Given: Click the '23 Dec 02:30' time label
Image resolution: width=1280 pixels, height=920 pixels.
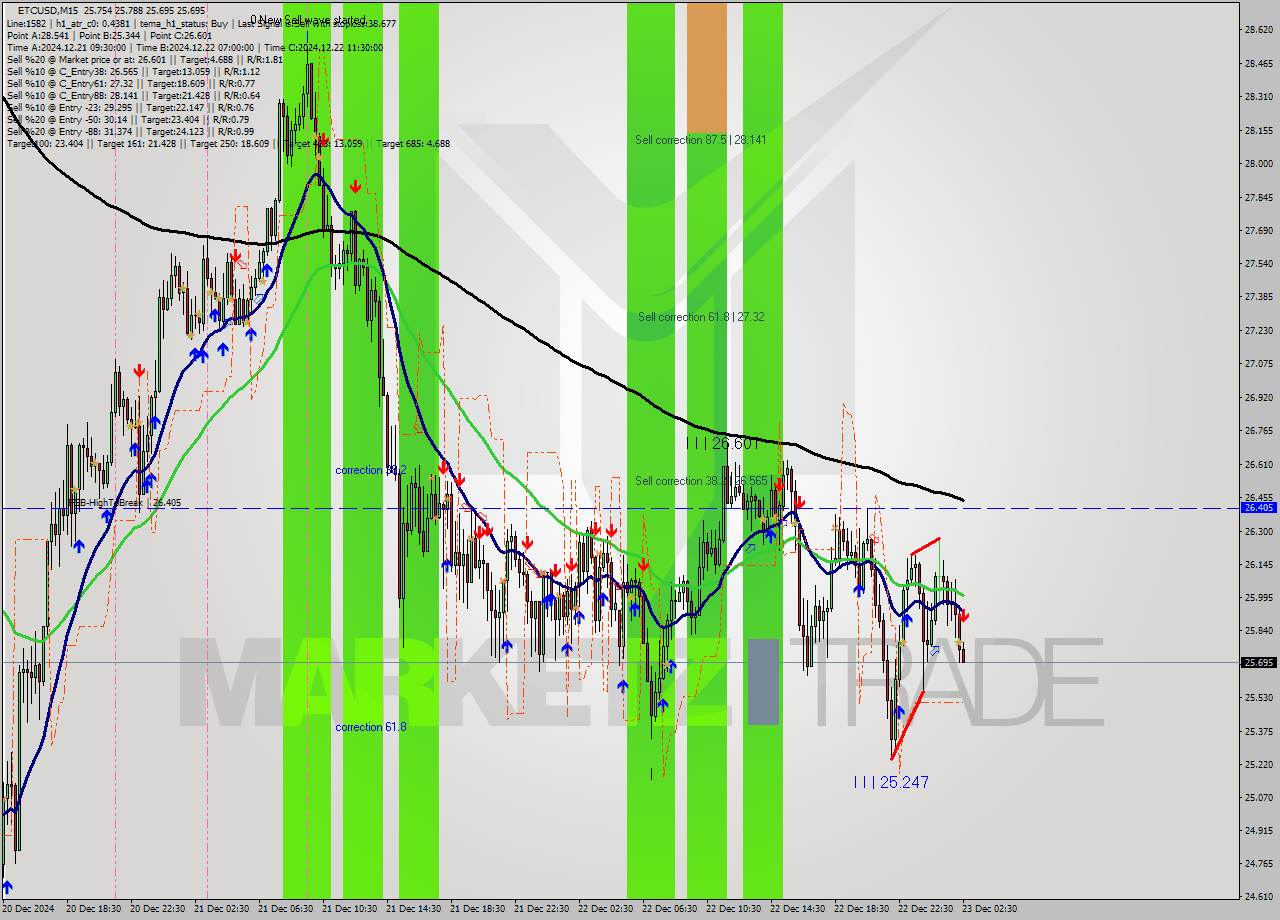Looking at the screenshot, I should 989,909.
